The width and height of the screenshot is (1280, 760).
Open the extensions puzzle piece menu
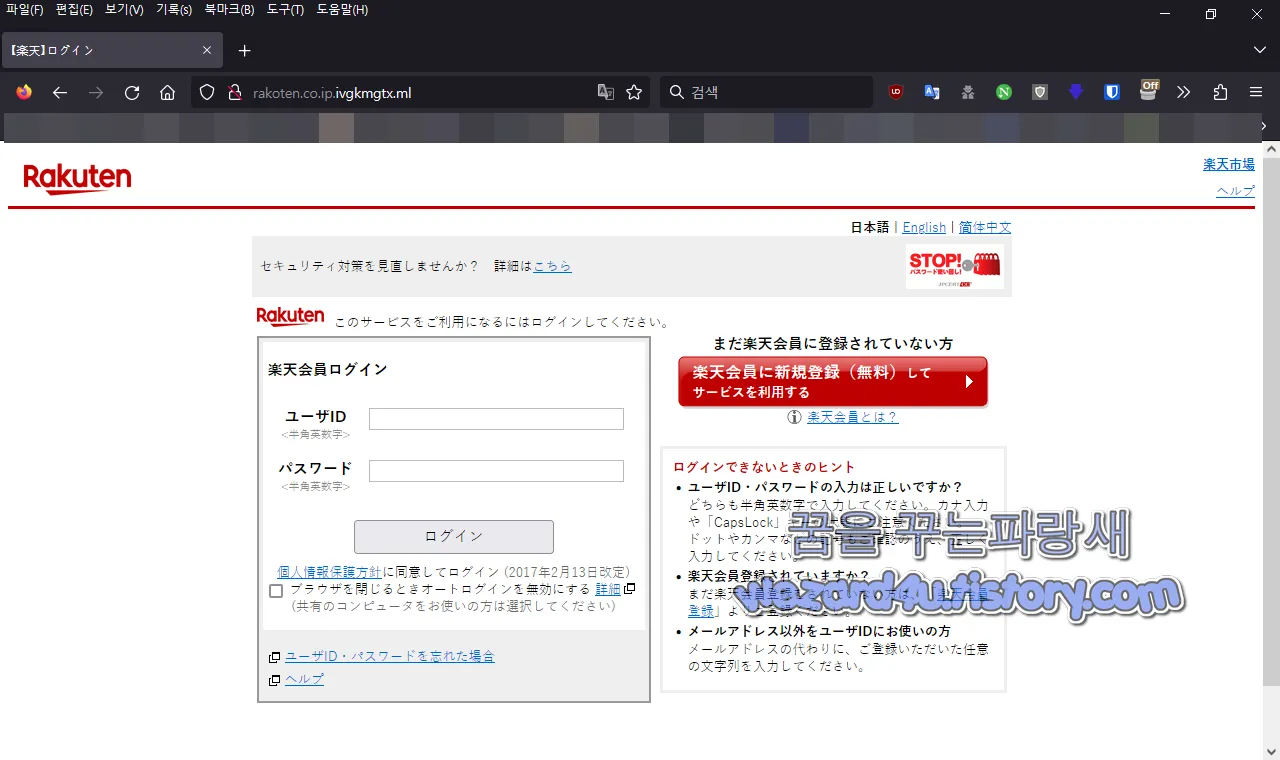pyautogui.click(x=1220, y=92)
